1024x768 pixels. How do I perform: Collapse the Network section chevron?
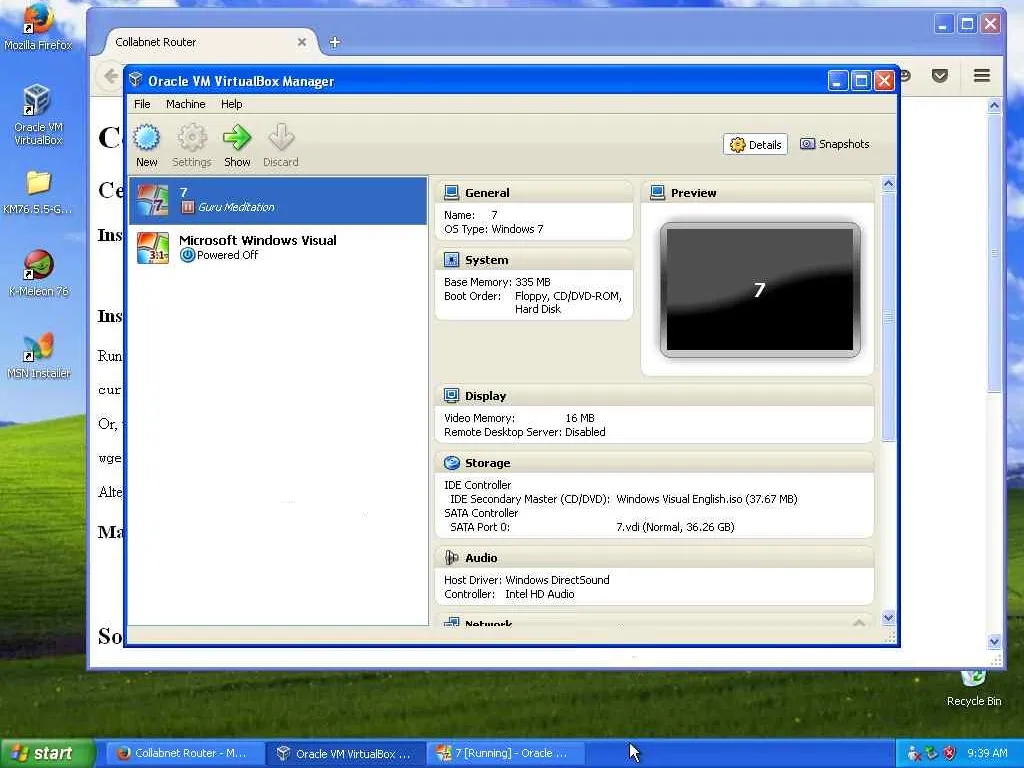(859, 622)
